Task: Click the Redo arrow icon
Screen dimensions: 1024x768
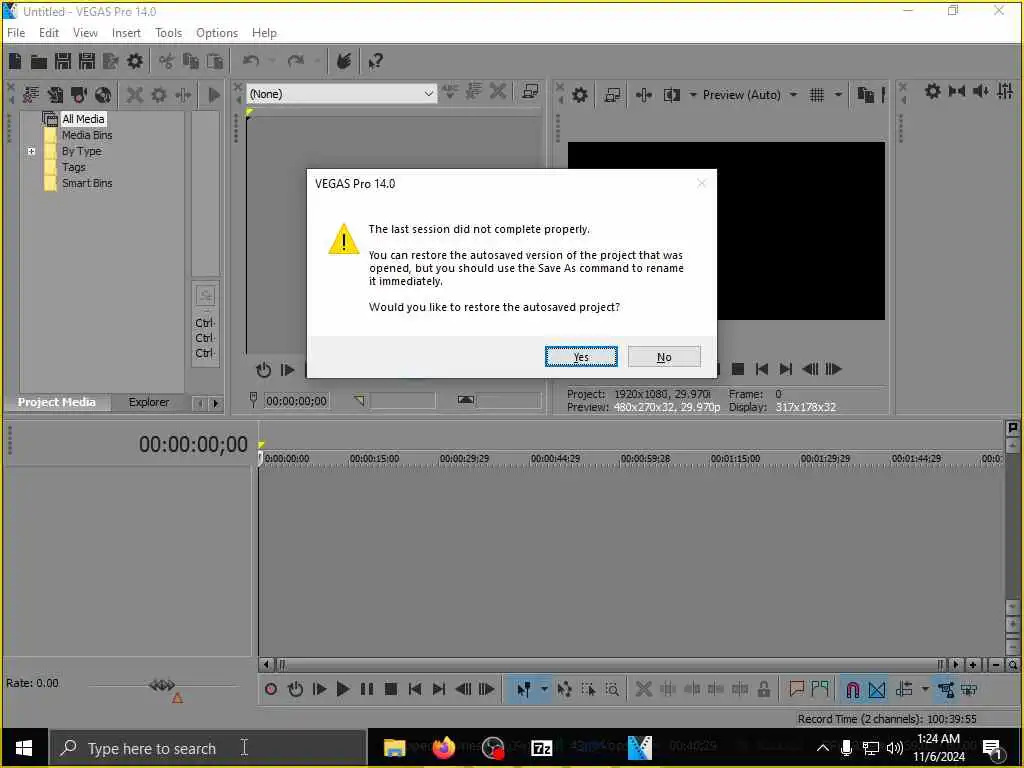Action: (296, 61)
